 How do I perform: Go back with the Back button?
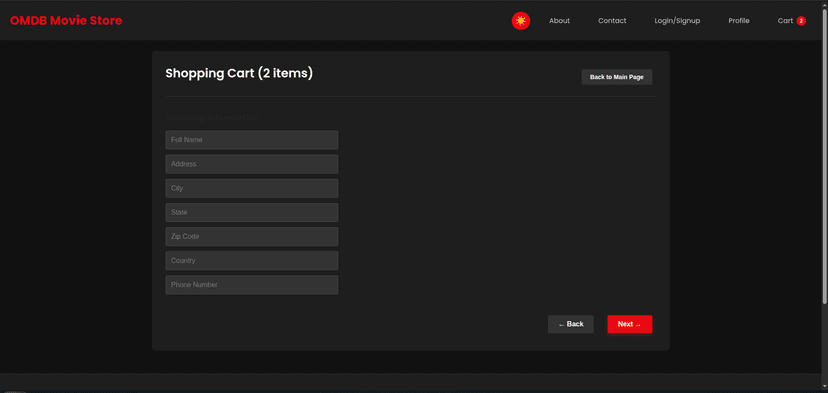571,324
